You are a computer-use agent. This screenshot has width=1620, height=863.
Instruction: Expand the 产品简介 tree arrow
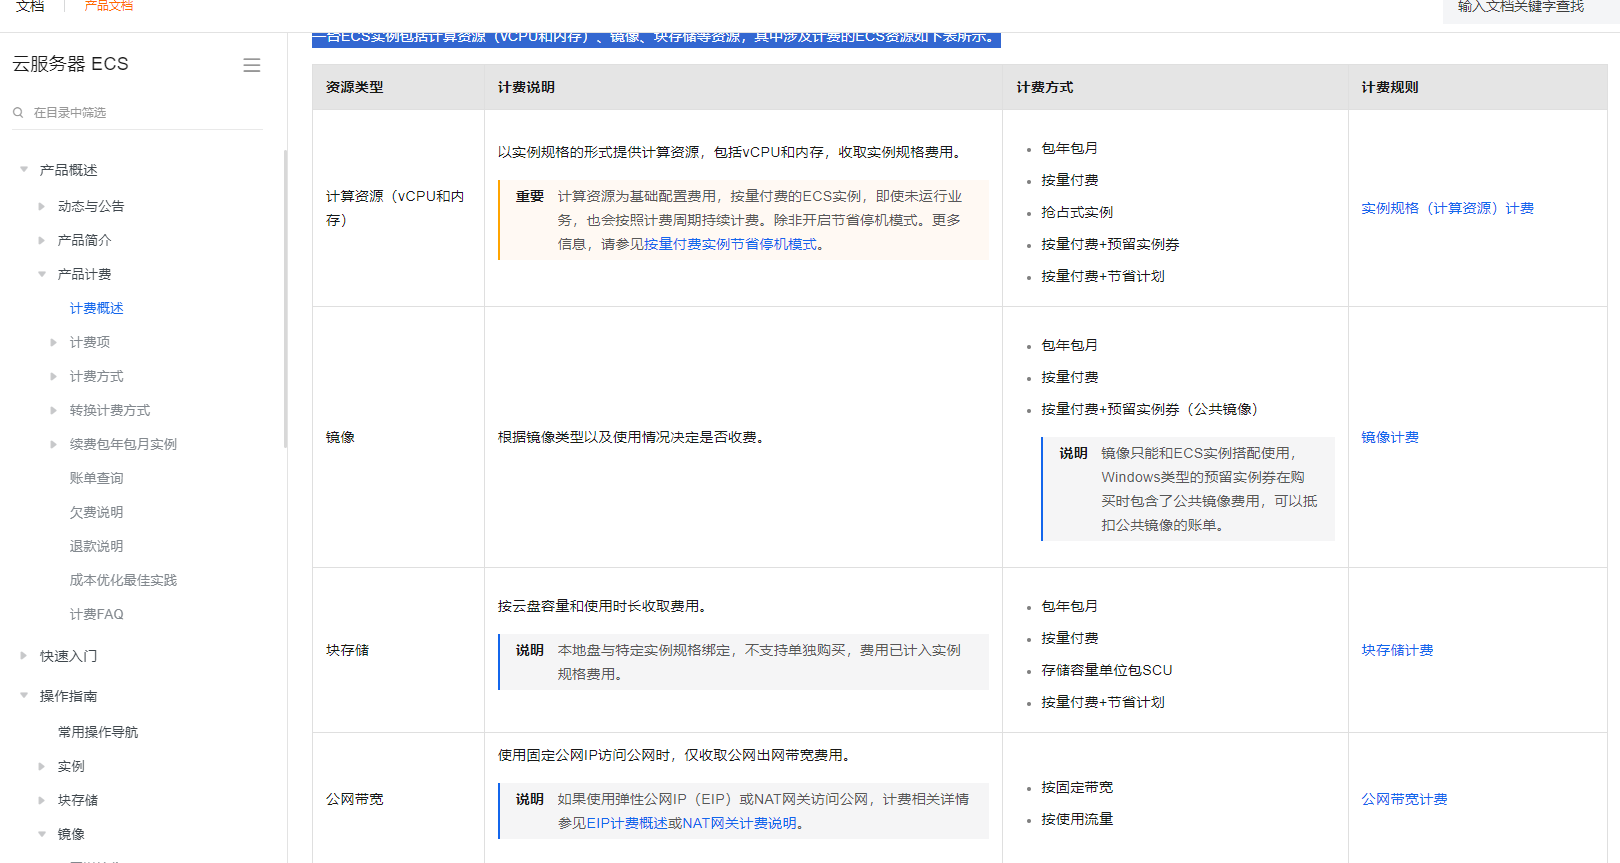tap(42, 240)
